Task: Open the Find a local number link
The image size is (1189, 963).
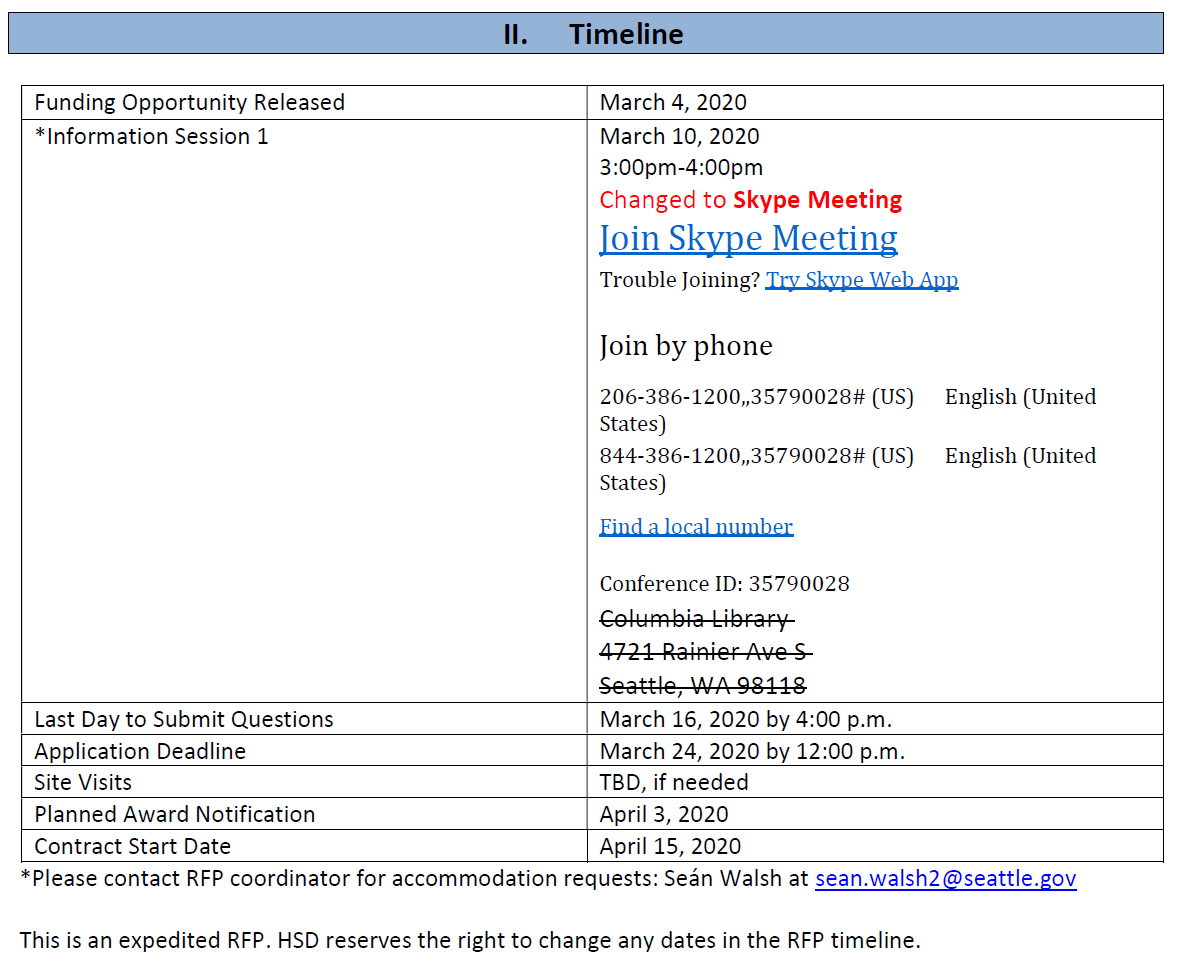Action: 696,526
